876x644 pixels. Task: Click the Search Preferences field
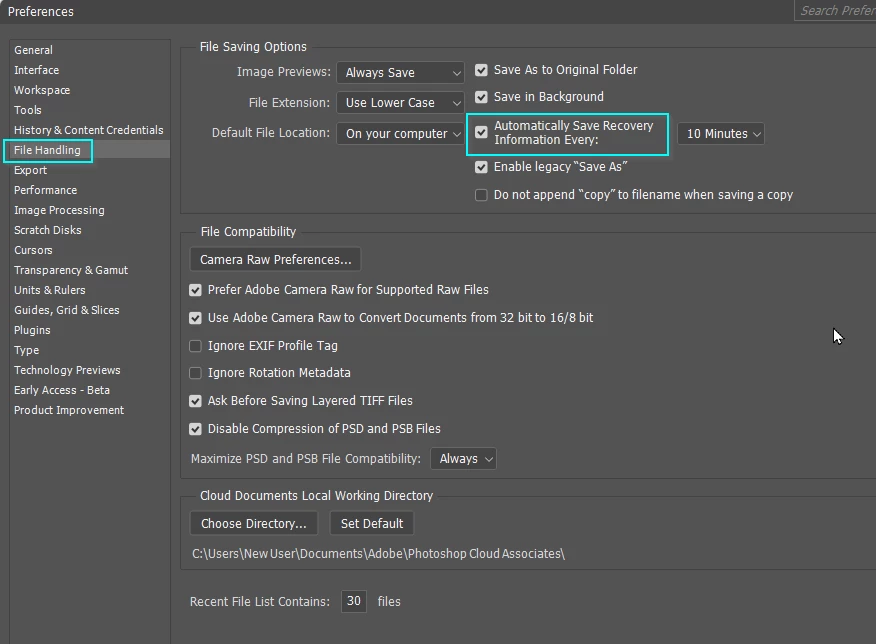pos(835,11)
